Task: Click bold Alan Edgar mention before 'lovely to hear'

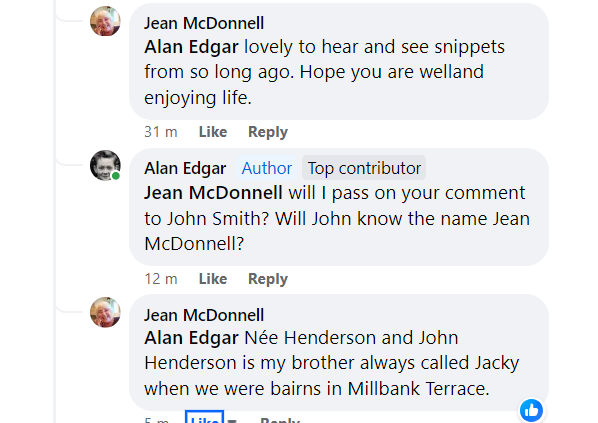Action: 191,47
